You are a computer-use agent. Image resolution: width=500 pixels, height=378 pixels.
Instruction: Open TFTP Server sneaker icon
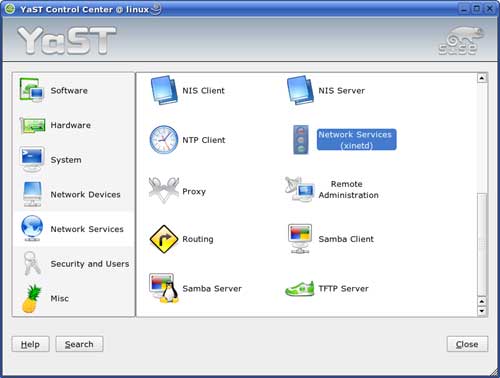[x=300, y=289]
